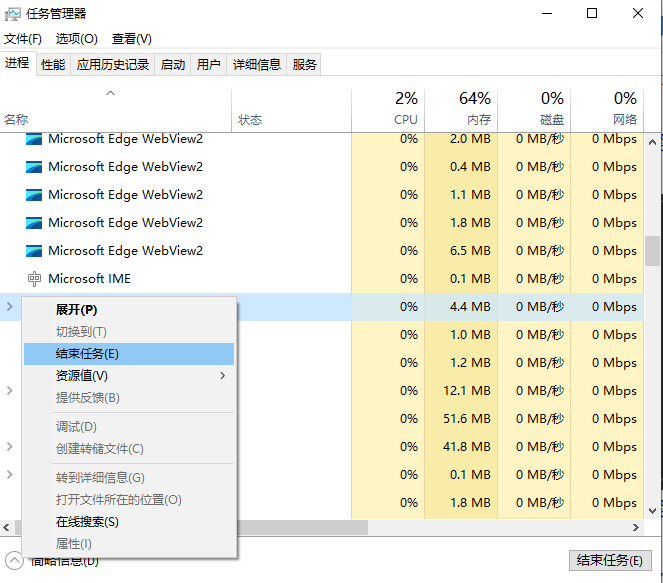Click the 简略信息 collapse arrow icon
The height and width of the screenshot is (583, 663).
pyautogui.click(x=14, y=560)
